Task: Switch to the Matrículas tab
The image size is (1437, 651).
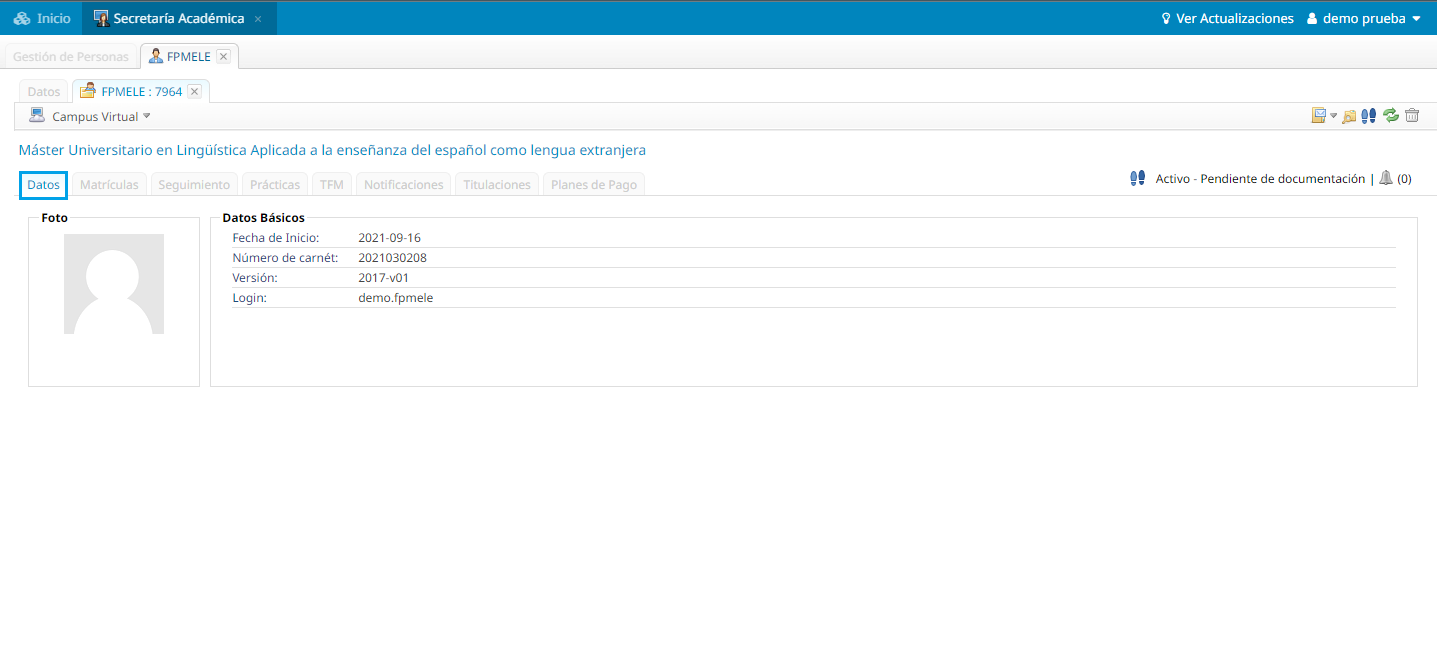Action: pos(109,185)
